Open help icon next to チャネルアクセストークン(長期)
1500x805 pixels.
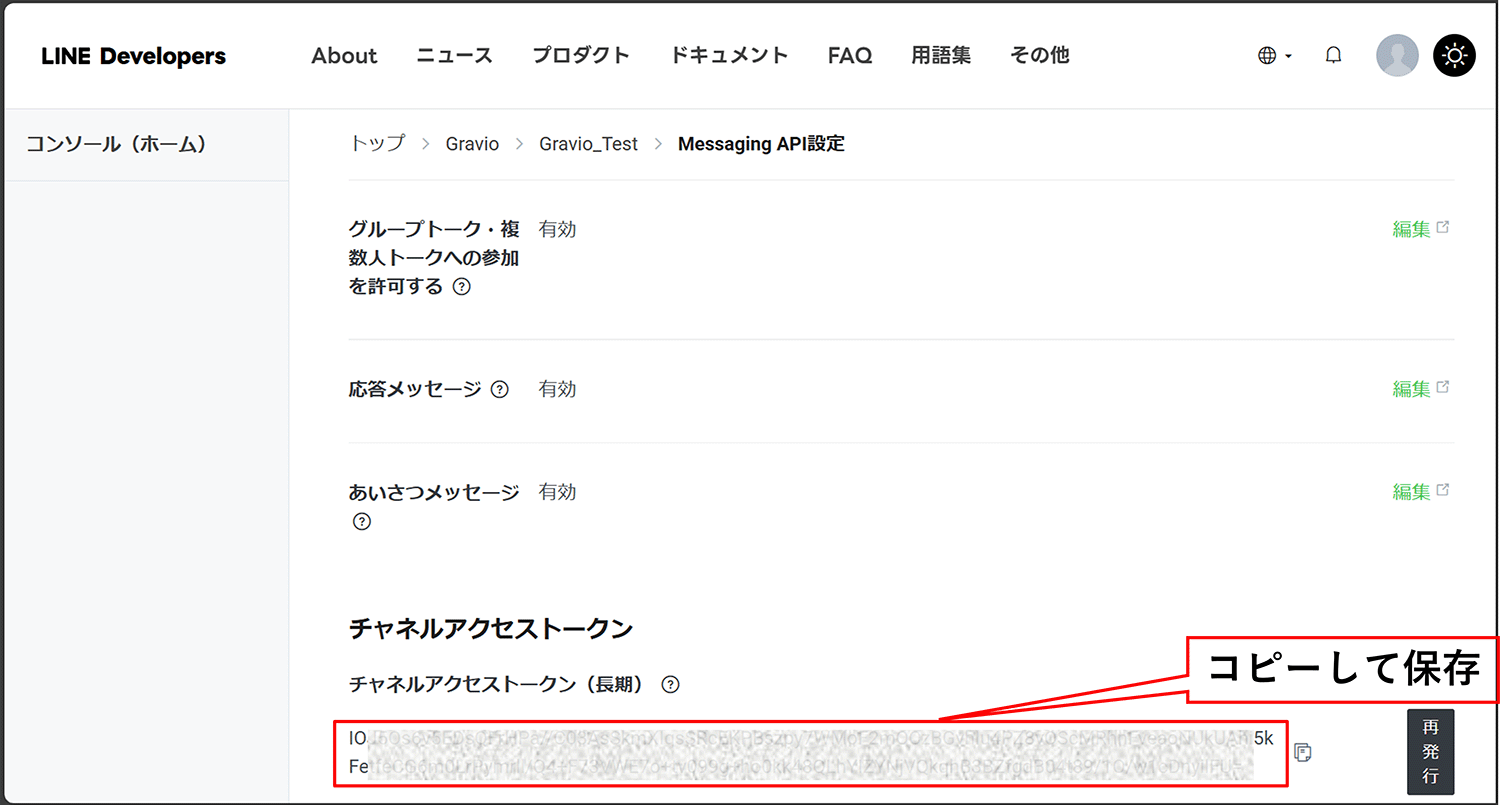(670, 685)
